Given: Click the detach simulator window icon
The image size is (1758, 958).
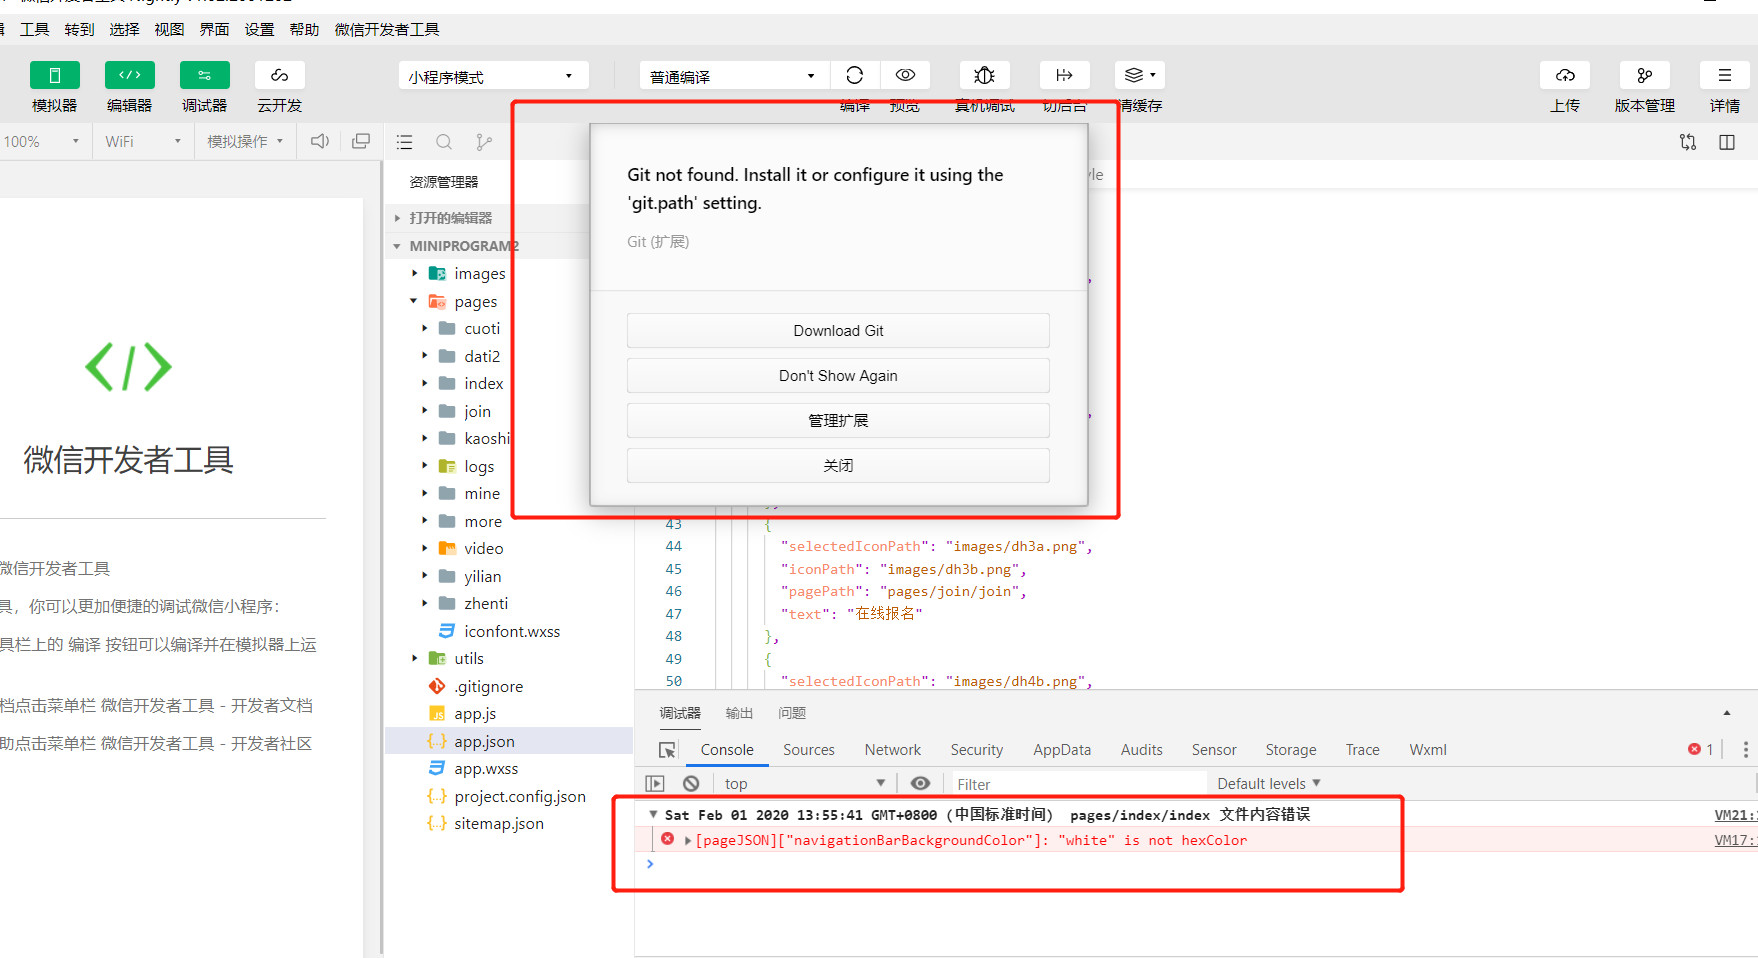Looking at the screenshot, I should pos(361,142).
